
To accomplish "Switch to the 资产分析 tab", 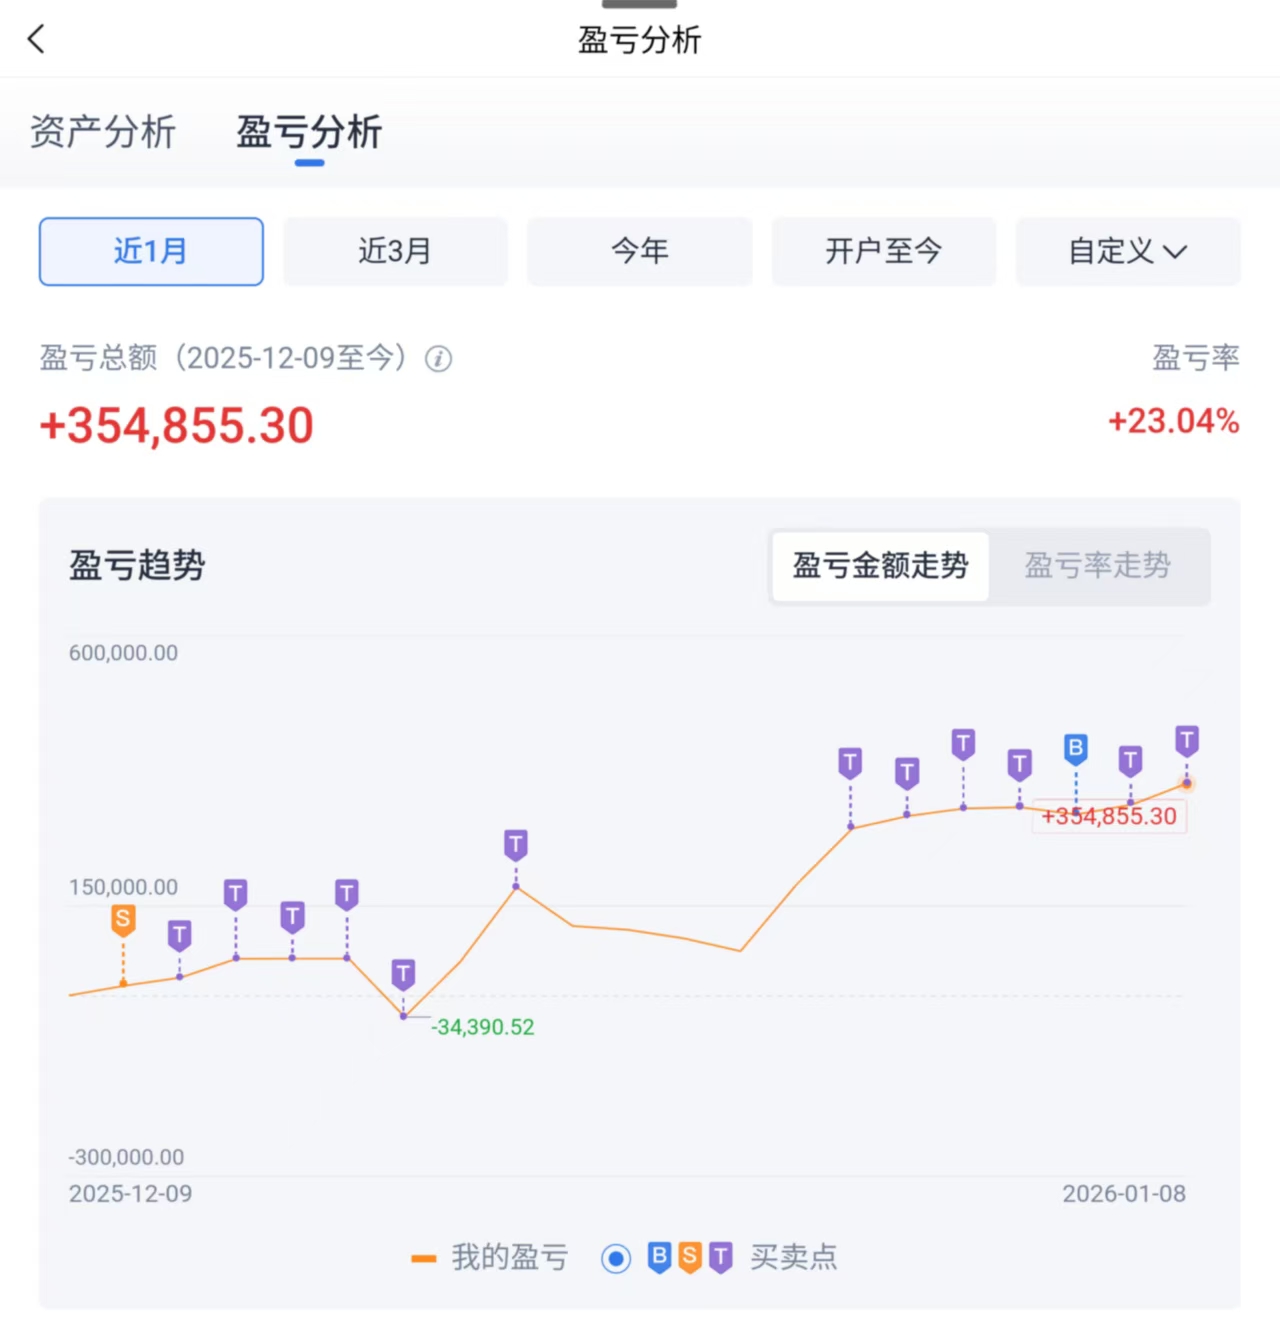I will pos(103,132).
